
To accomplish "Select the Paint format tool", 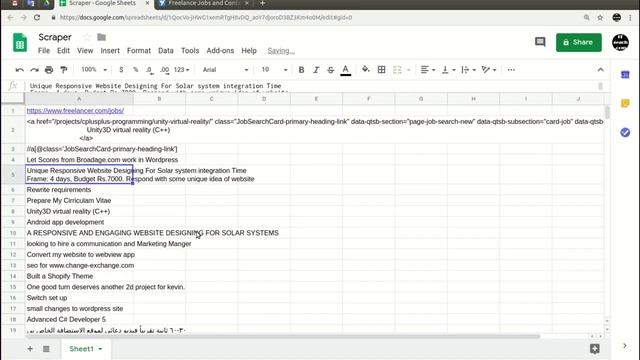I will pyautogui.click(x=64, y=70).
